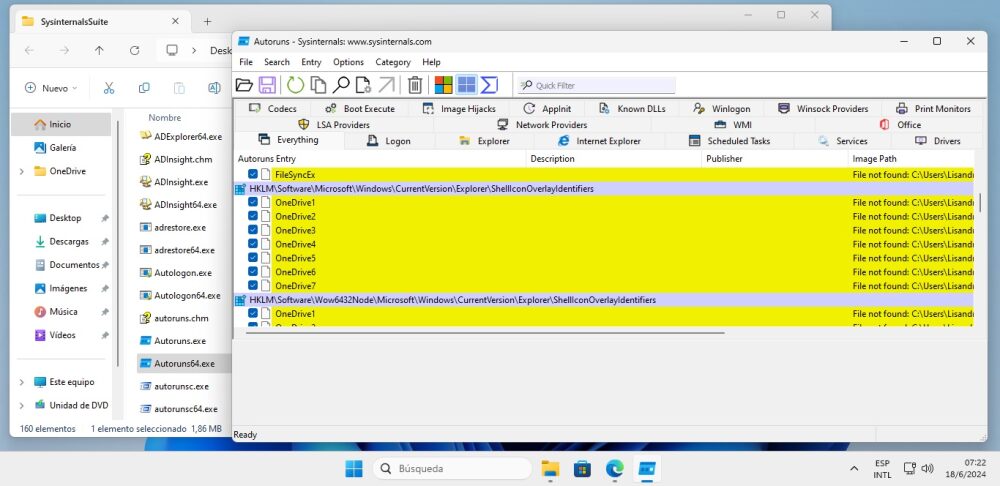This screenshot has width=1000, height=486.
Task: Switch to the Scheduled Tasks tab
Action: pos(730,141)
